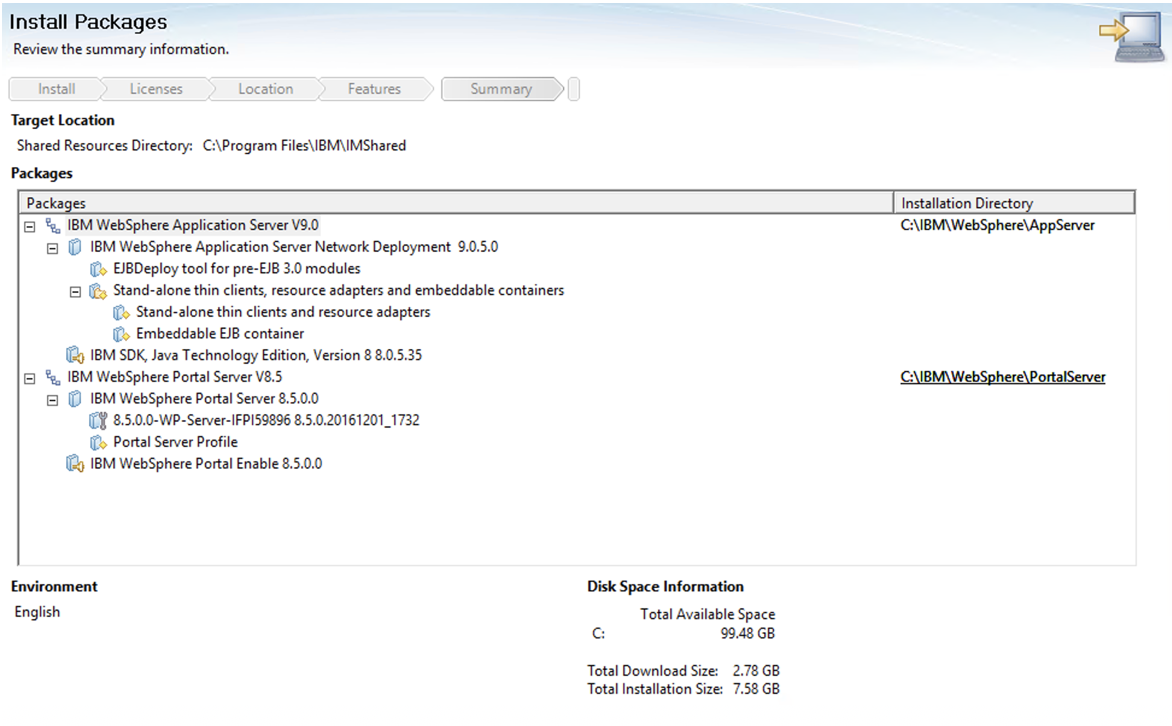
Task: Select the Summary wizard step
Action: pos(502,89)
